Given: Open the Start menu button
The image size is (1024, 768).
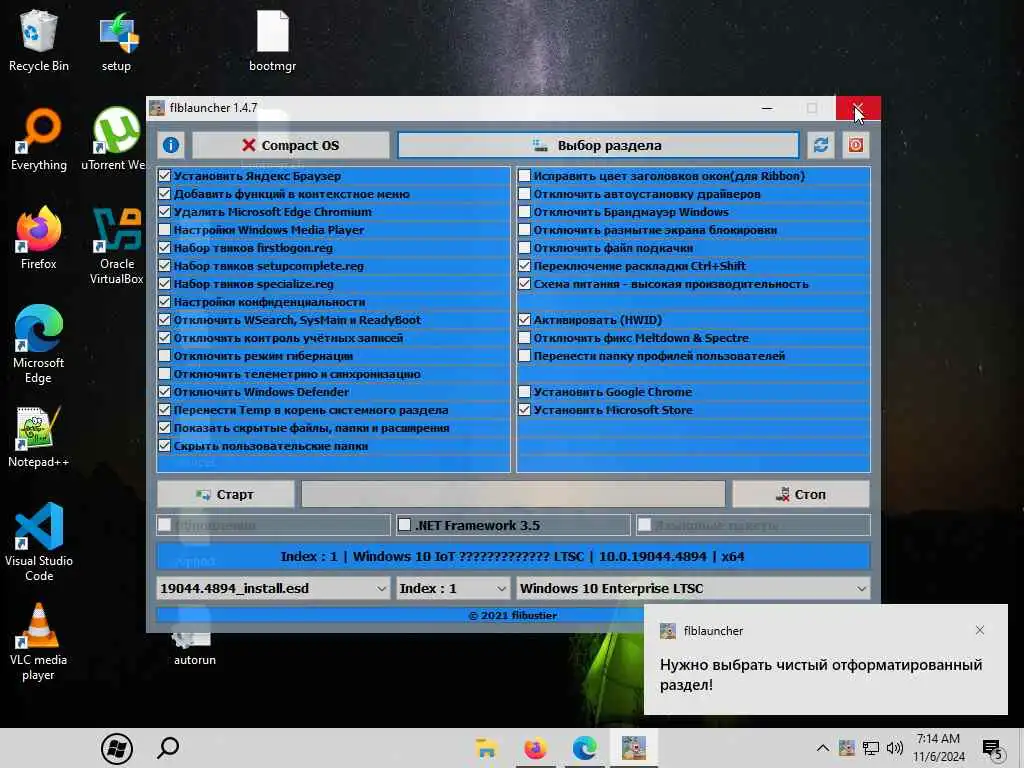Looking at the screenshot, I should (x=117, y=748).
